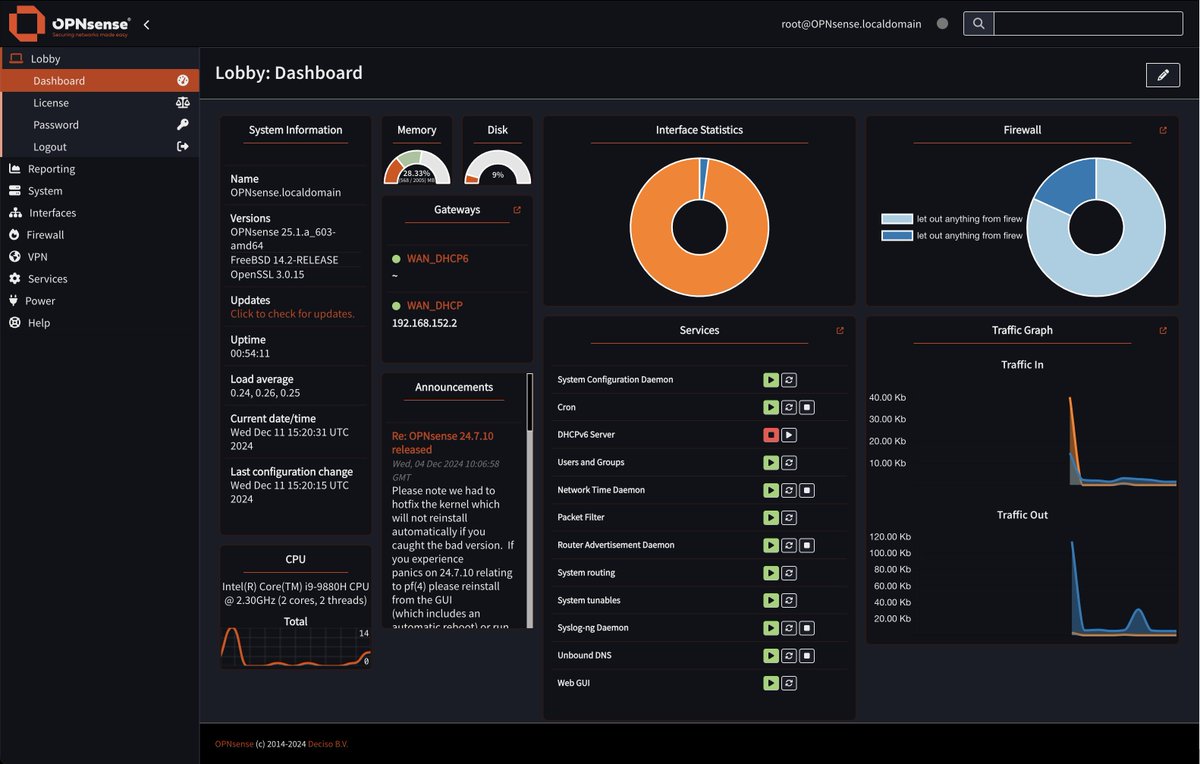The image size is (1200, 764).
Task: Restart the Cron service
Action: click(789, 407)
